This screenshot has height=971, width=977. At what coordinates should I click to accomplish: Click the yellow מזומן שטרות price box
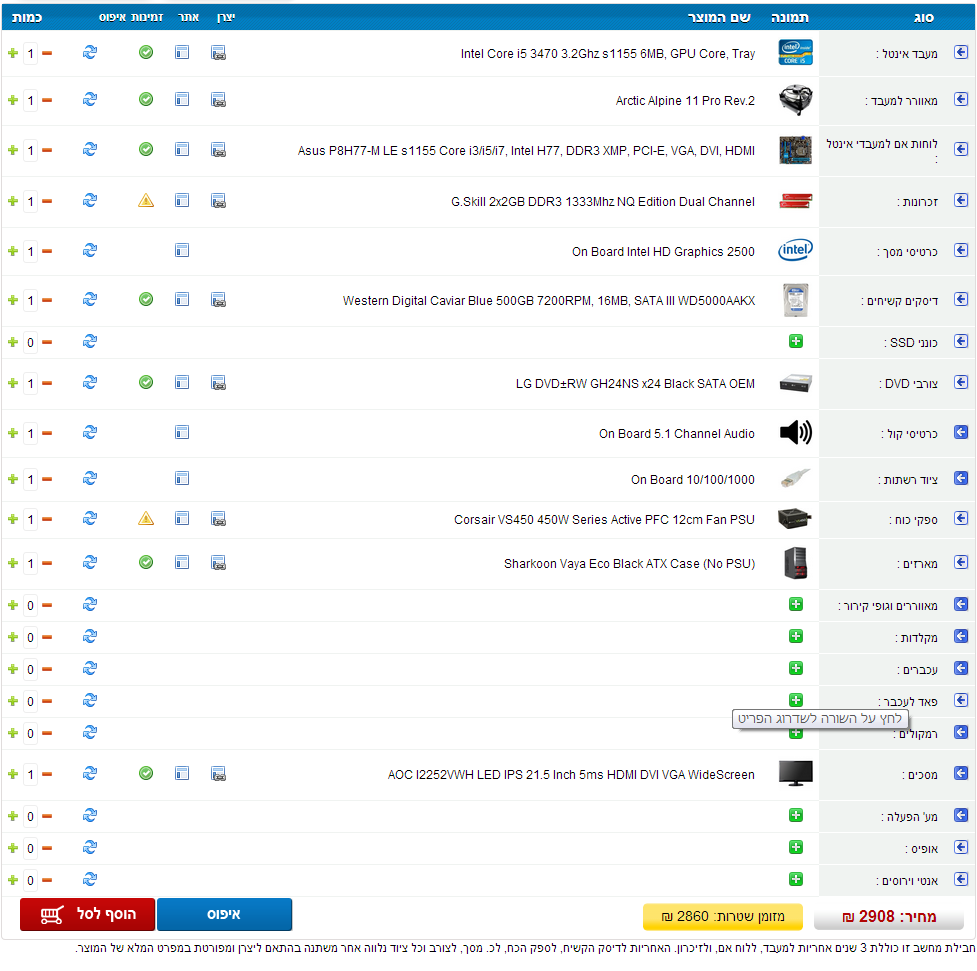722,916
